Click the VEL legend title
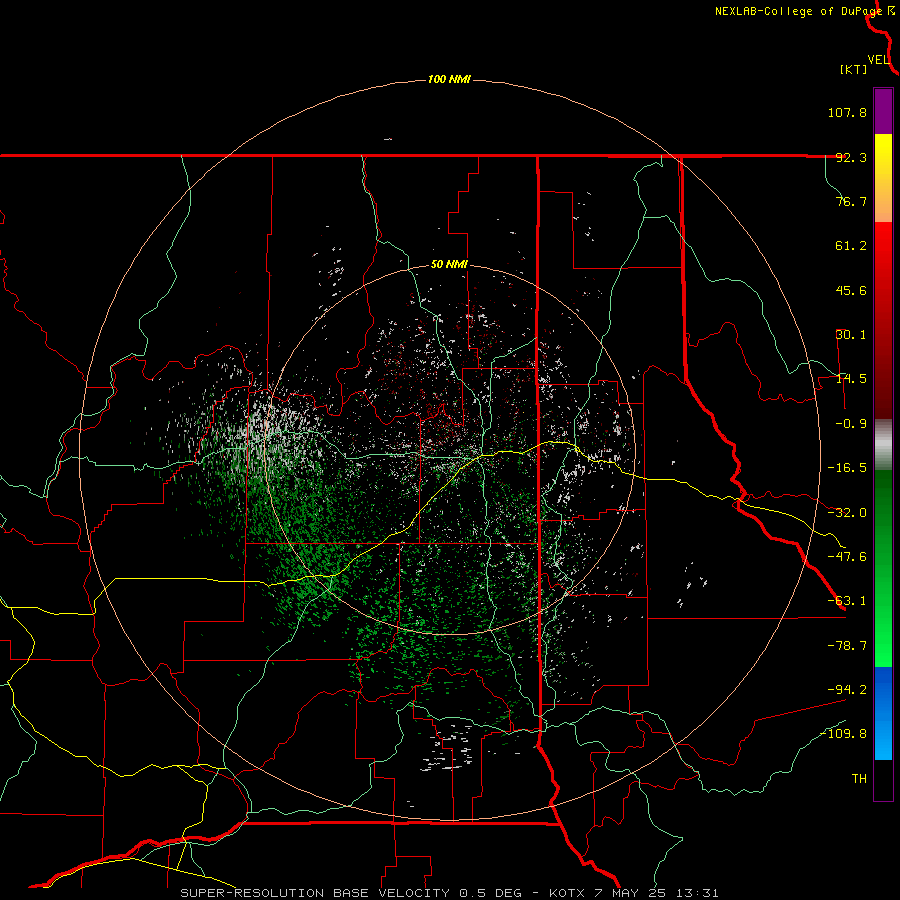 879,60
